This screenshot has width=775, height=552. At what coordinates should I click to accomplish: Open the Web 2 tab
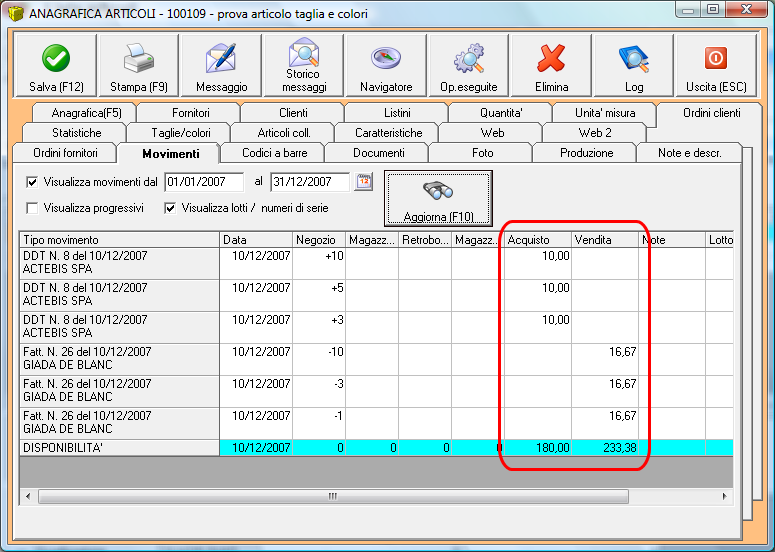click(595, 133)
